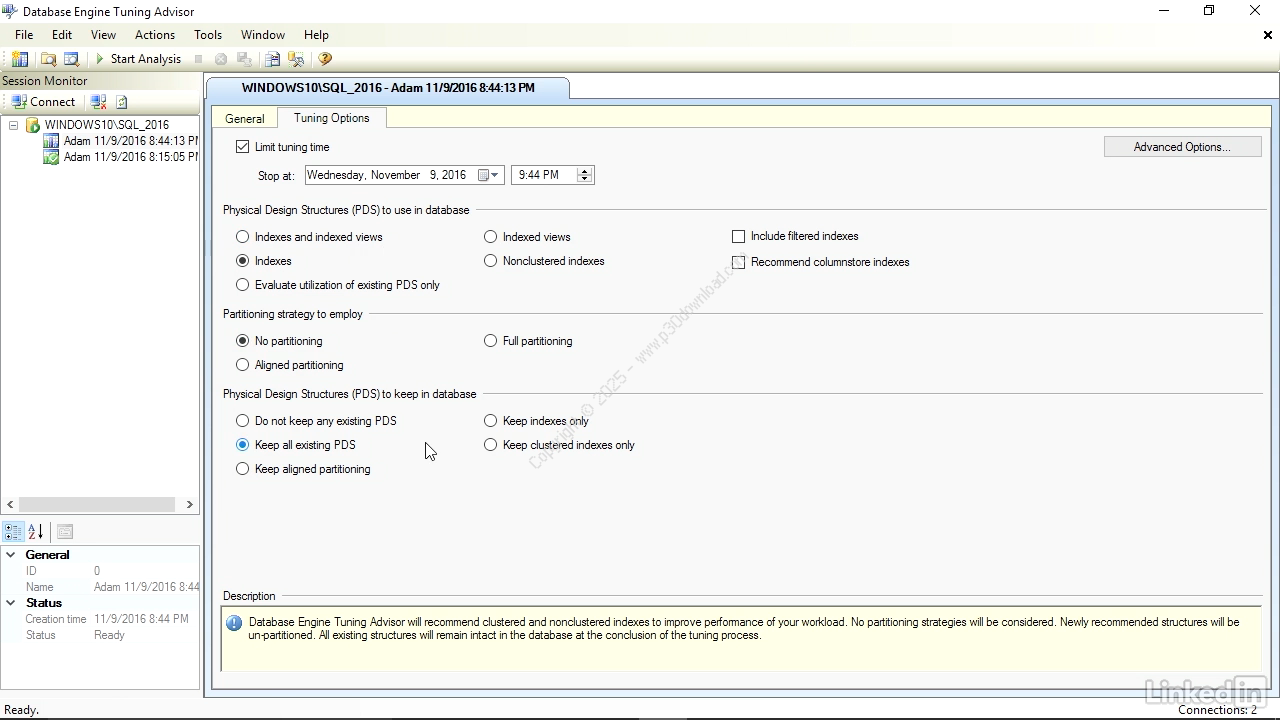The height and width of the screenshot is (720, 1280).
Task: Select Keep aligned partitioning option
Action: click(242, 469)
